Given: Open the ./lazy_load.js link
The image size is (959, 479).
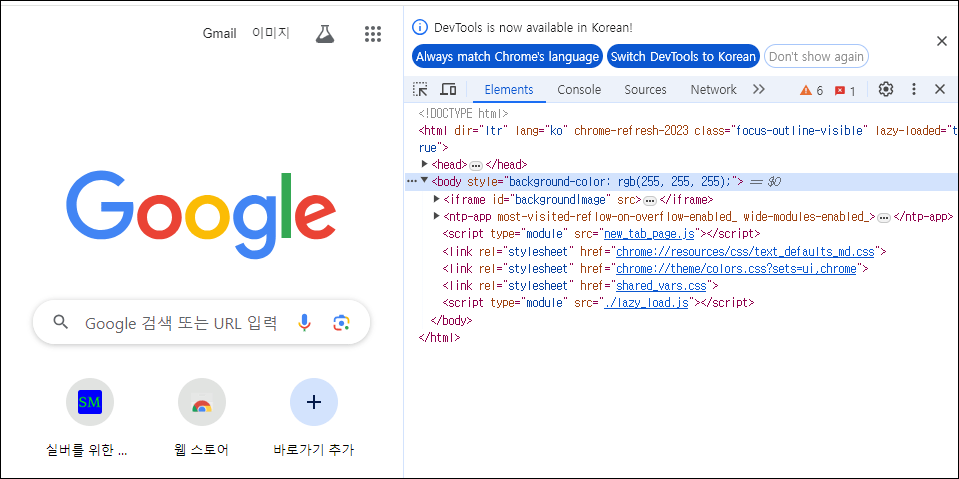Looking at the screenshot, I should point(646,302).
